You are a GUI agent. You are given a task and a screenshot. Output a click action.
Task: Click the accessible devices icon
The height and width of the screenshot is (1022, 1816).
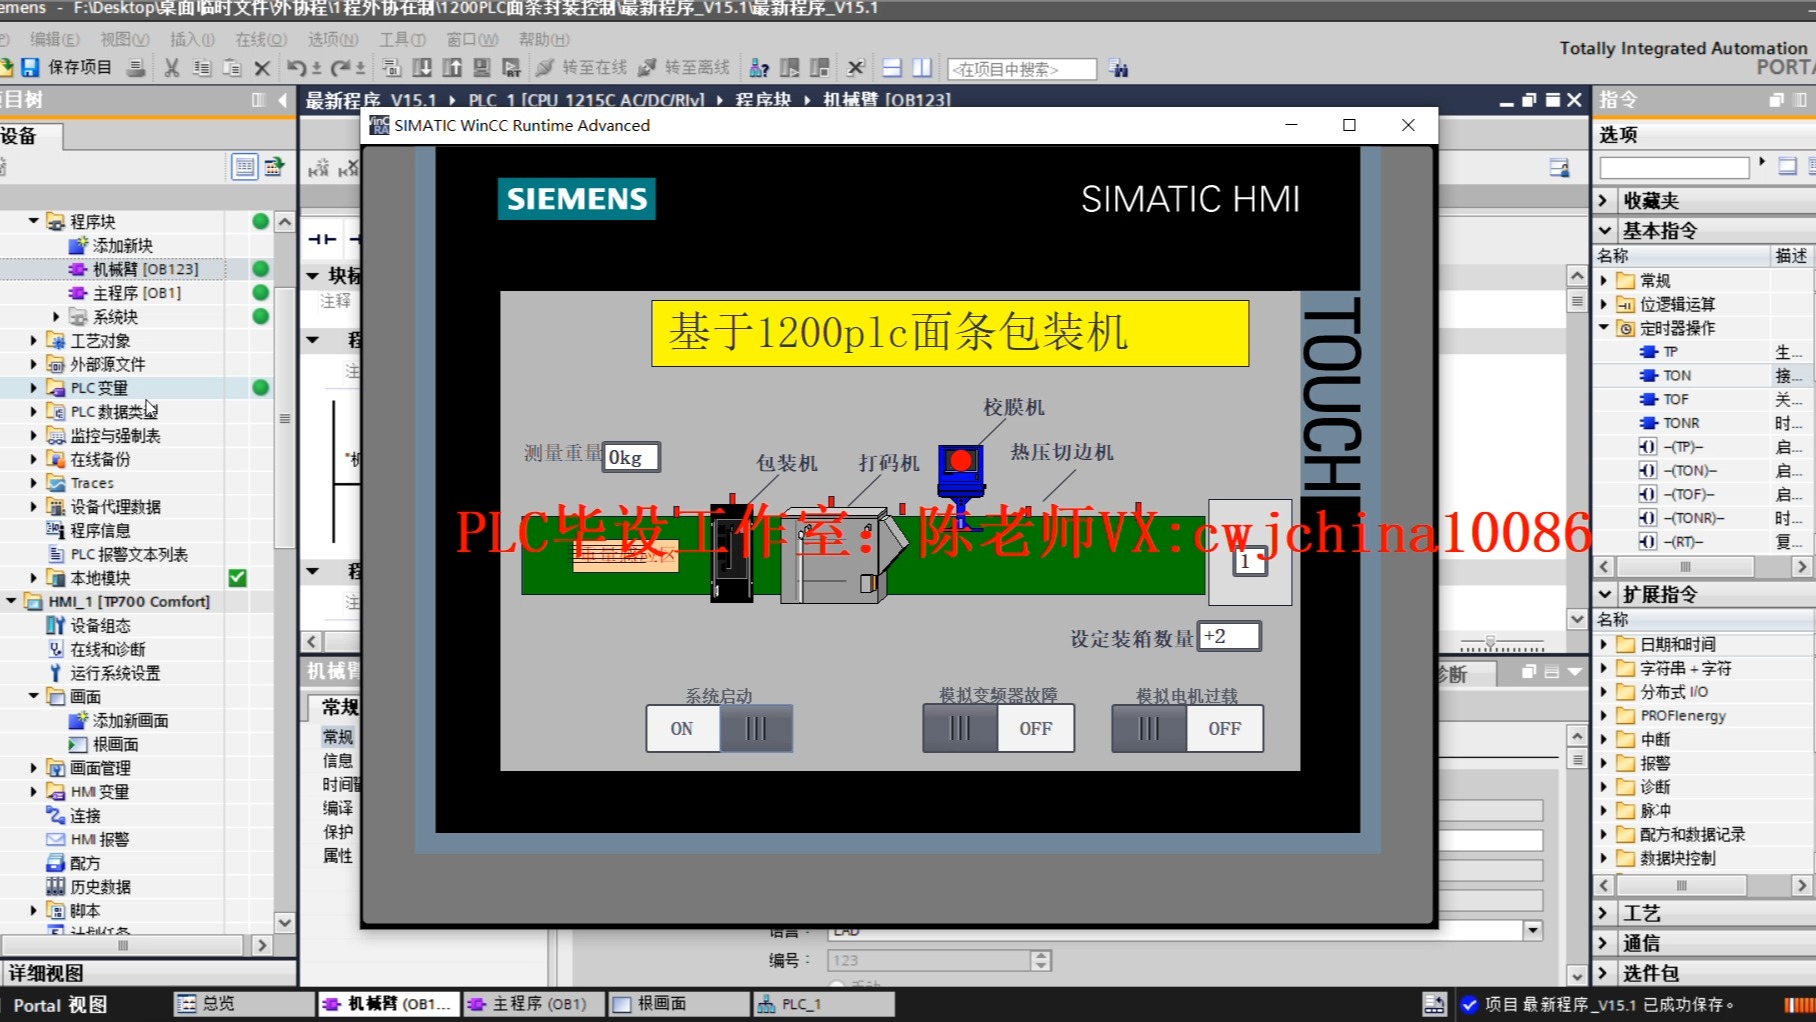760,68
